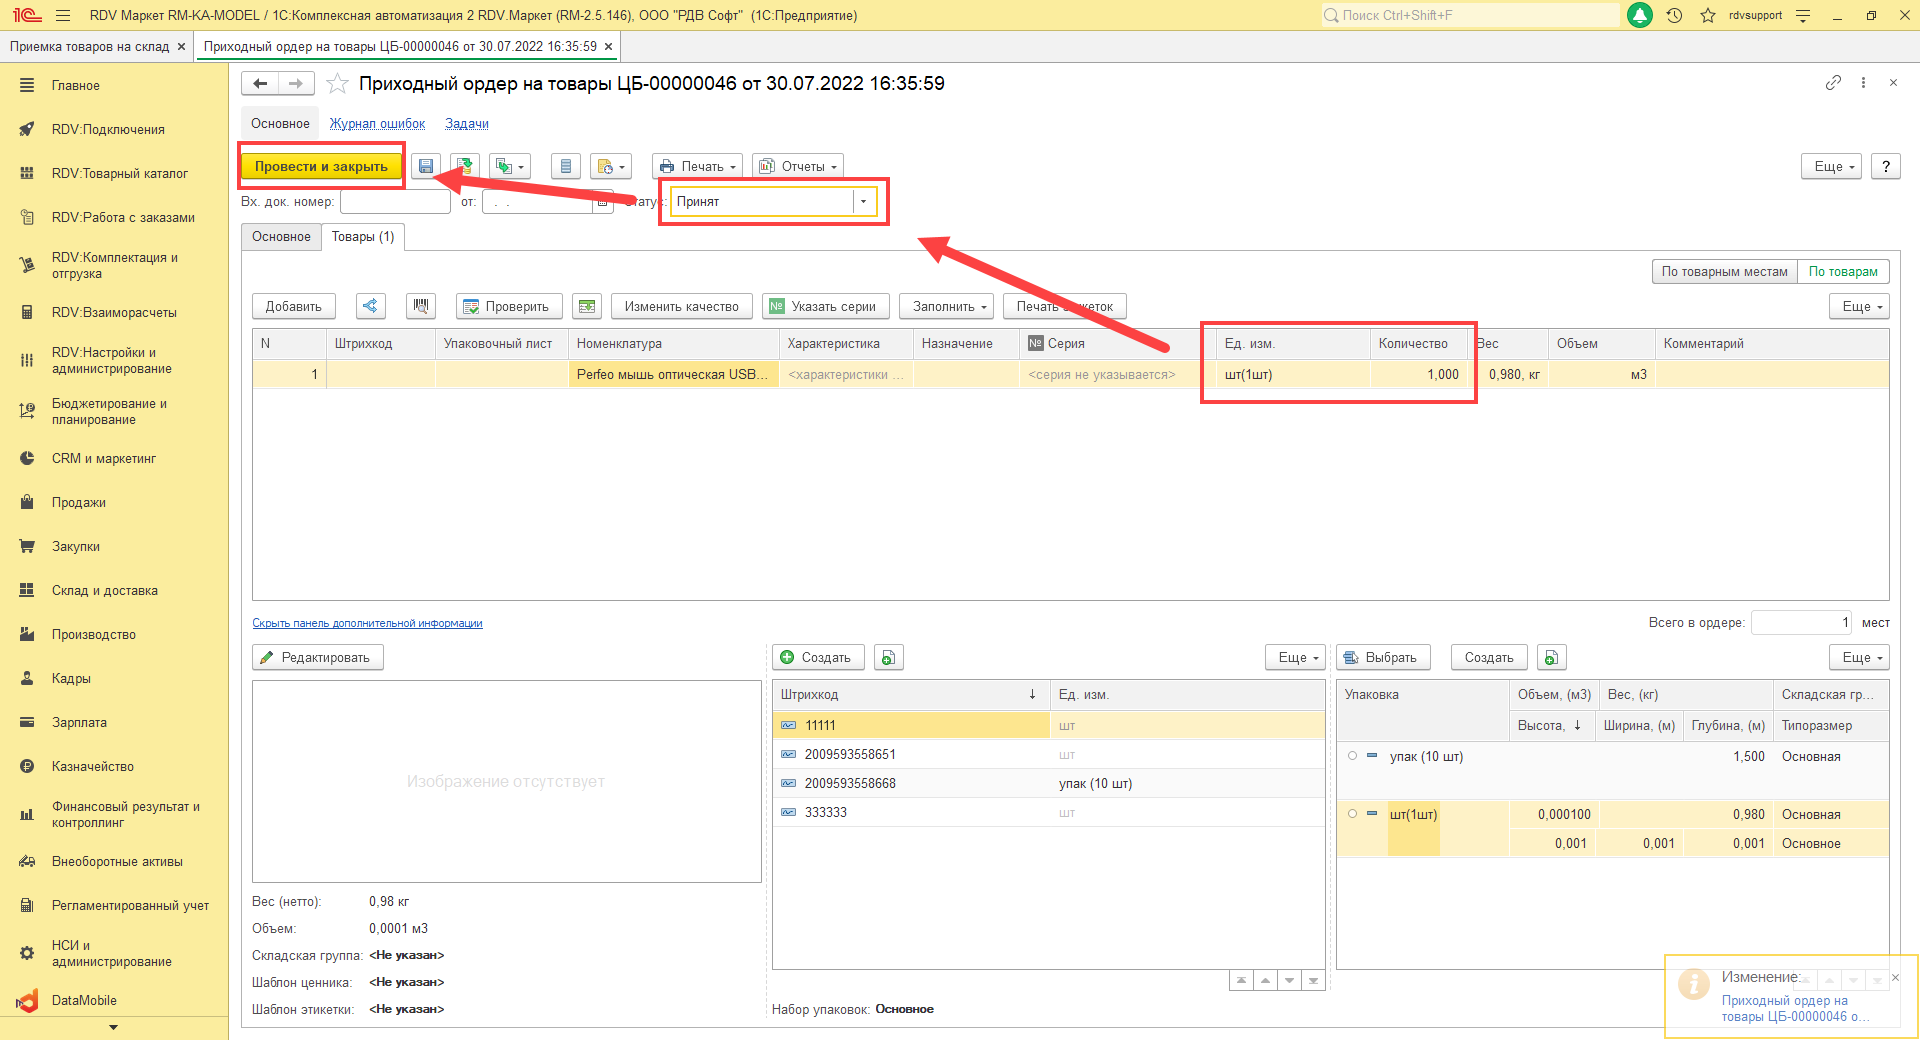Viewport: 1920px width, 1040px height.
Task: Click the post document icon next to save
Action: click(464, 166)
